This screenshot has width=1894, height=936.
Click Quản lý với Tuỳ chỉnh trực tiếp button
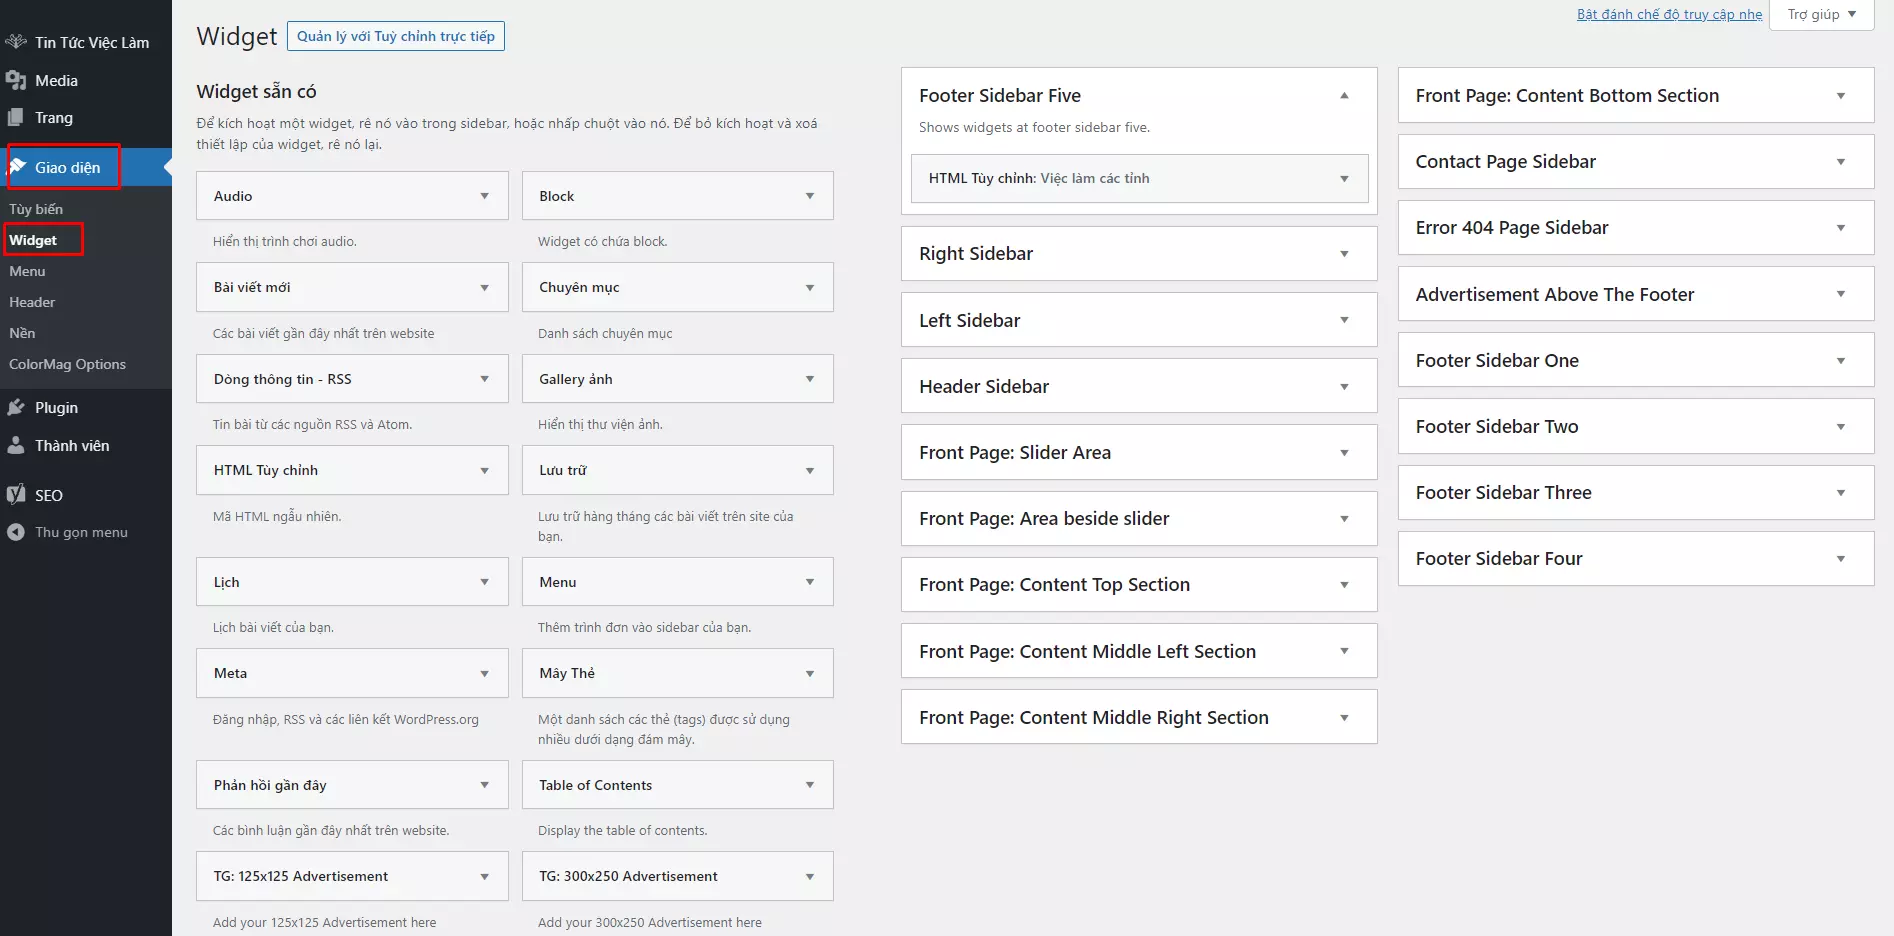pos(396,36)
